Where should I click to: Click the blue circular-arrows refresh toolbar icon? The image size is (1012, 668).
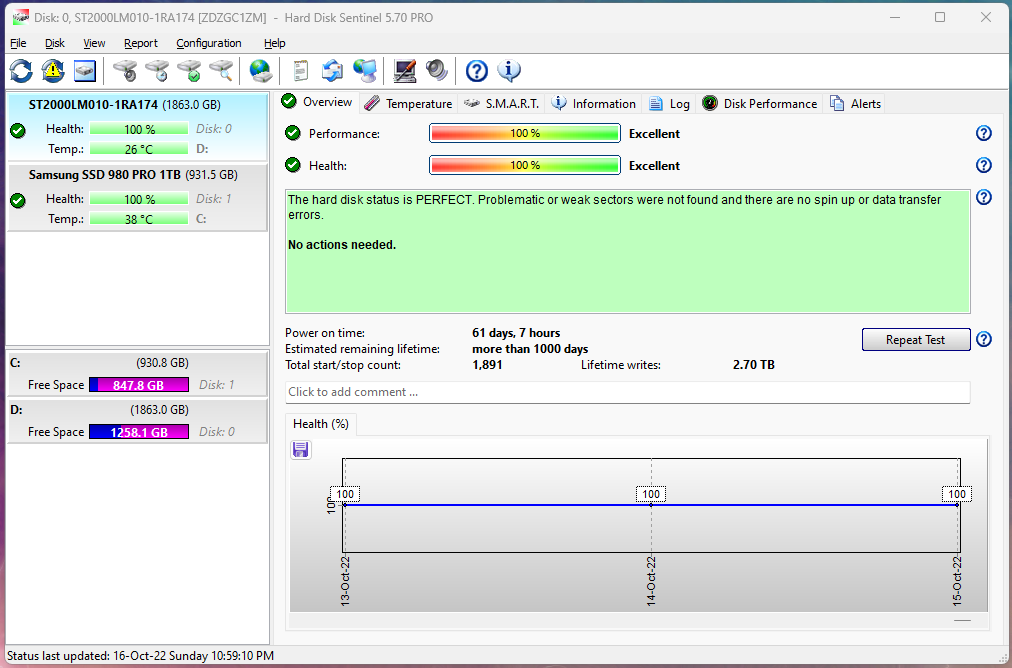point(21,70)
